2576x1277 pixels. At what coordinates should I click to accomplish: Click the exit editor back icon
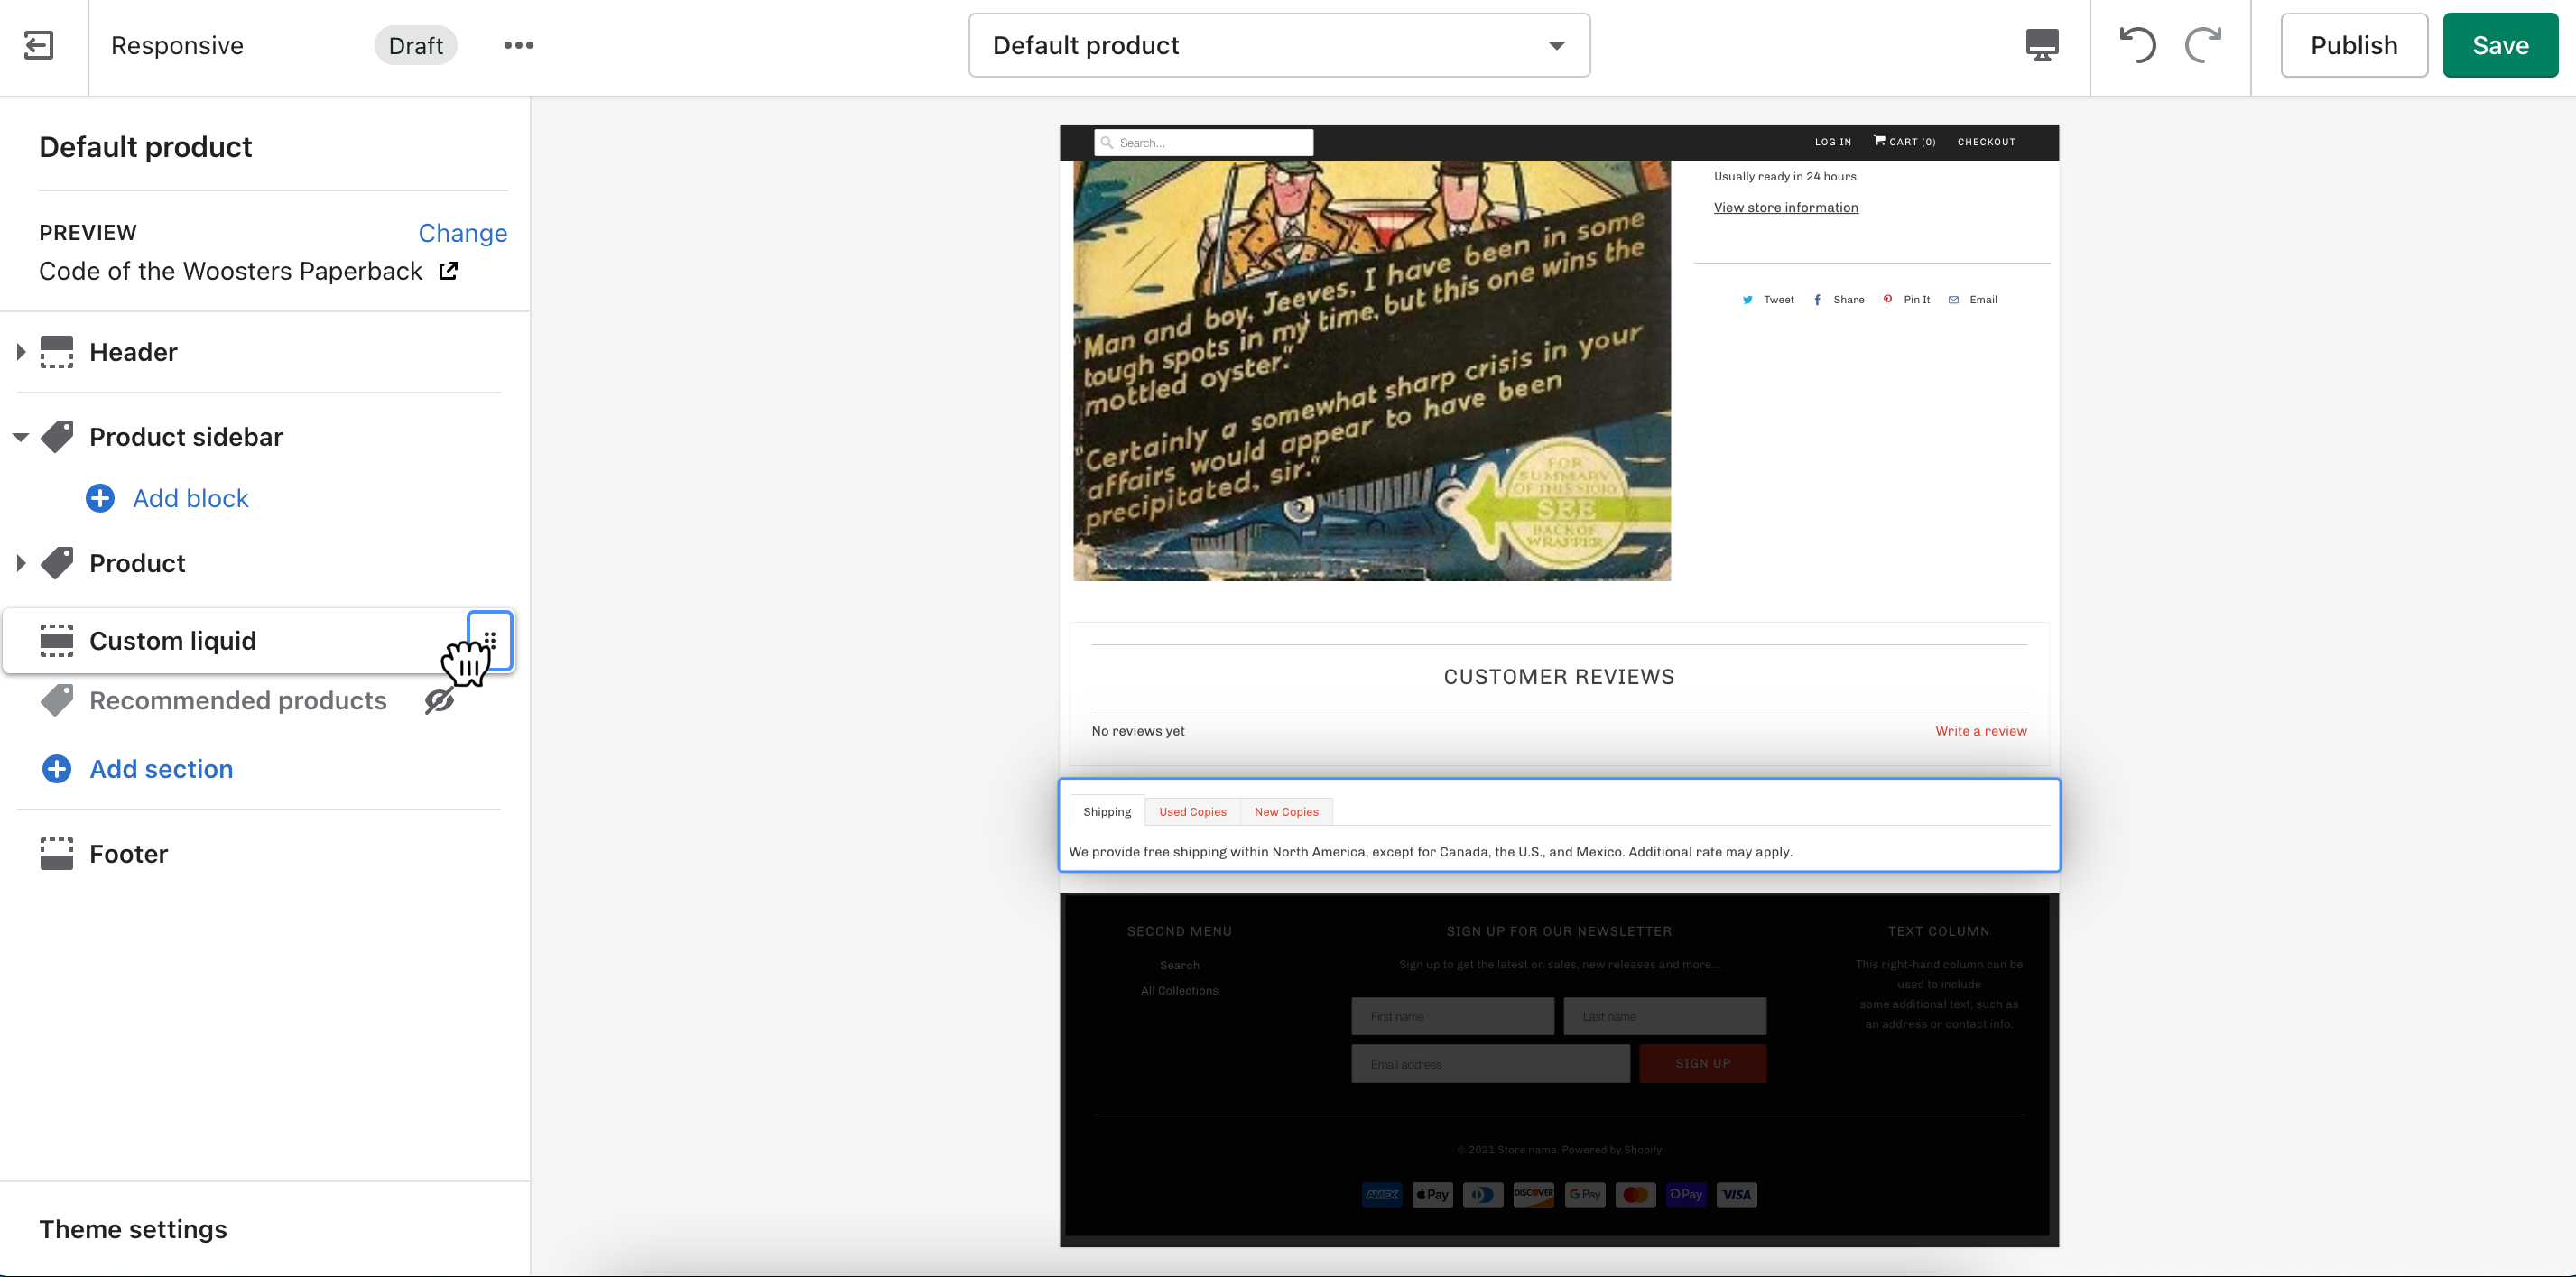[x=38, y=45]
